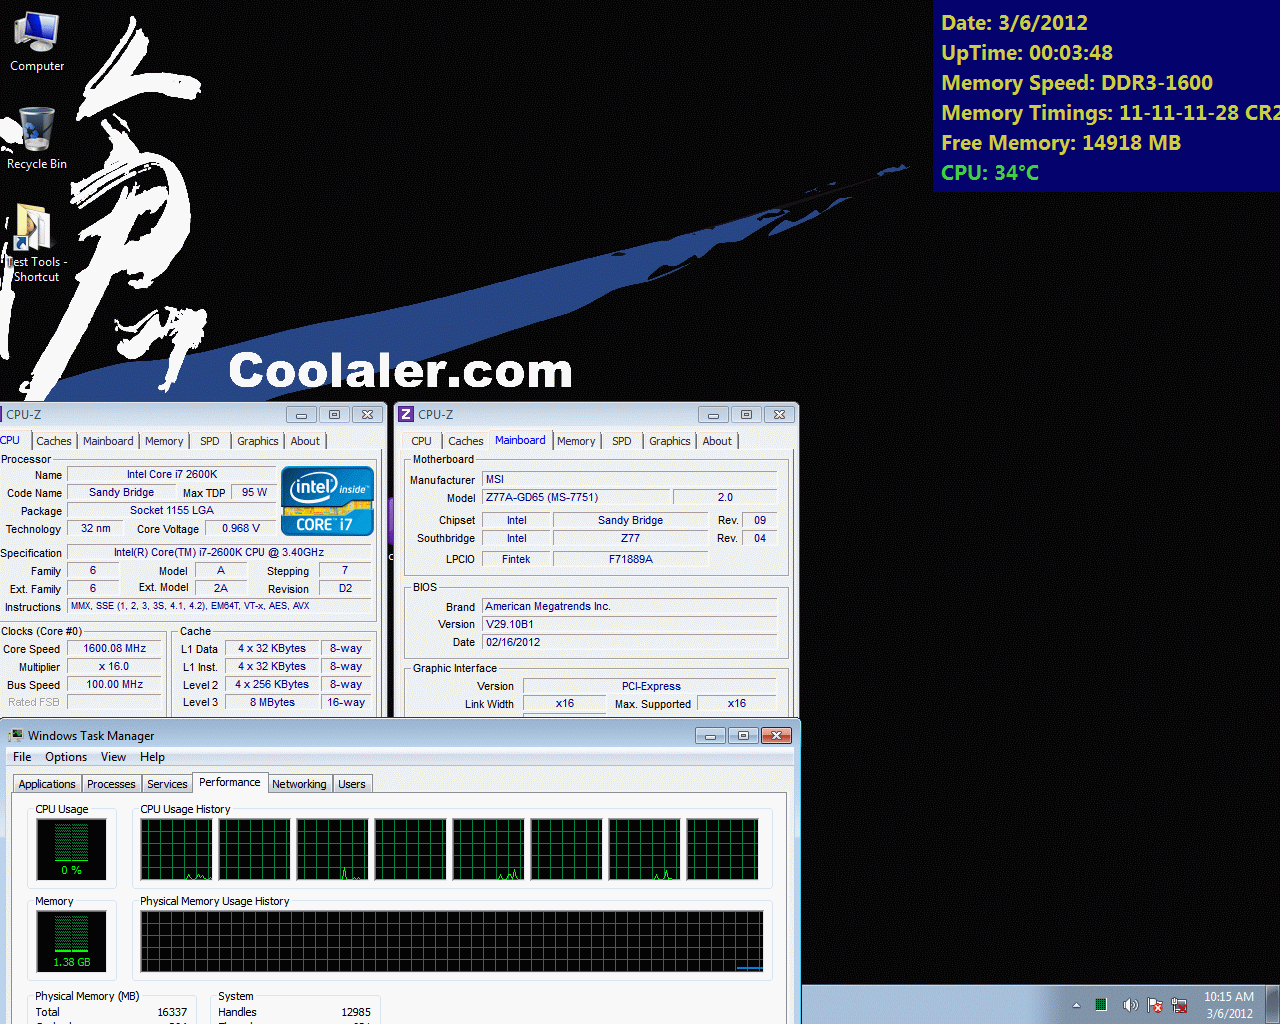Maximize the left CPU-Z window

[335, 414]
